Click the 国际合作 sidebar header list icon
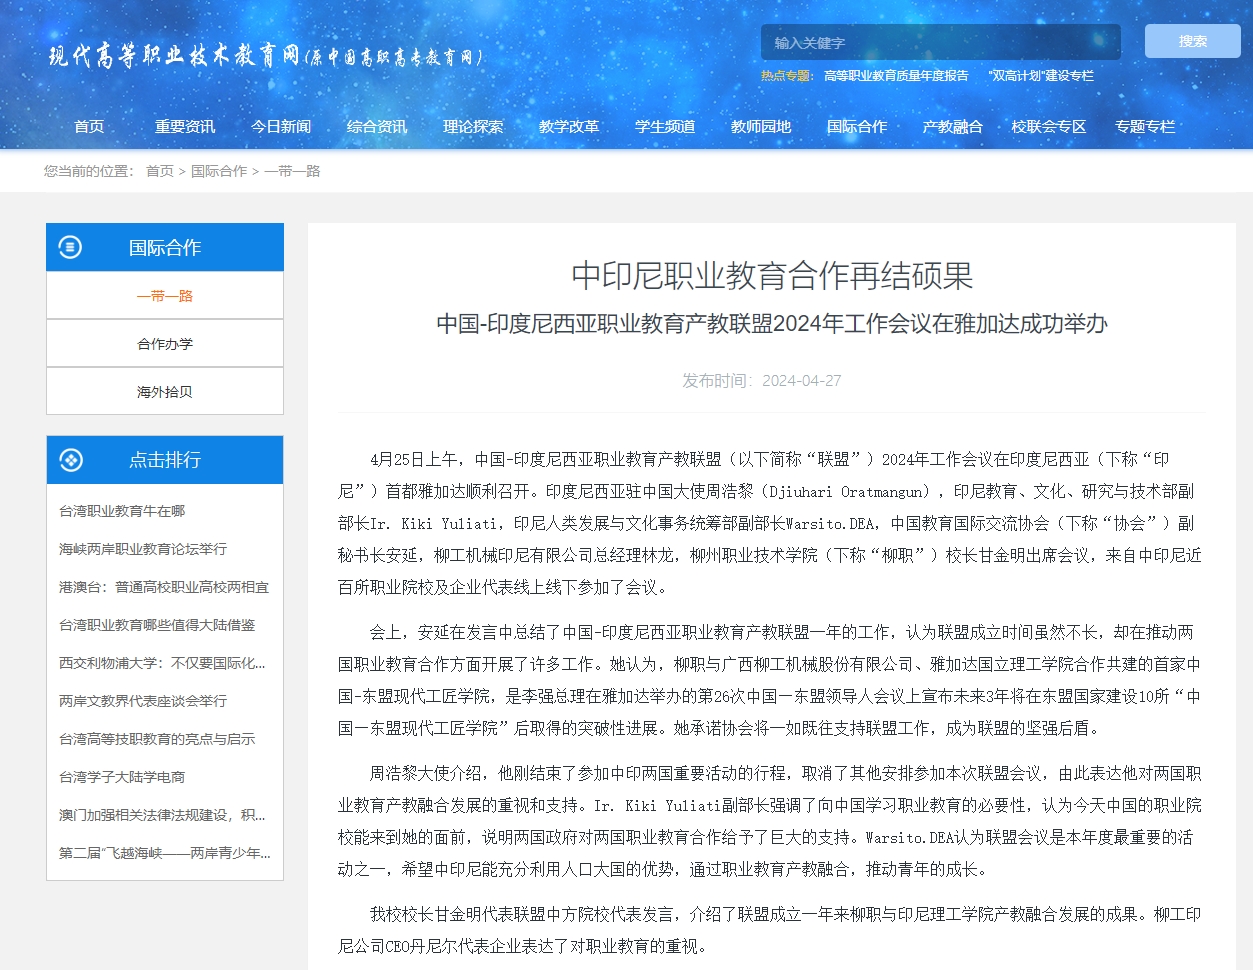The height and width of the screenshot is (970, 1253). pos(70,247)
